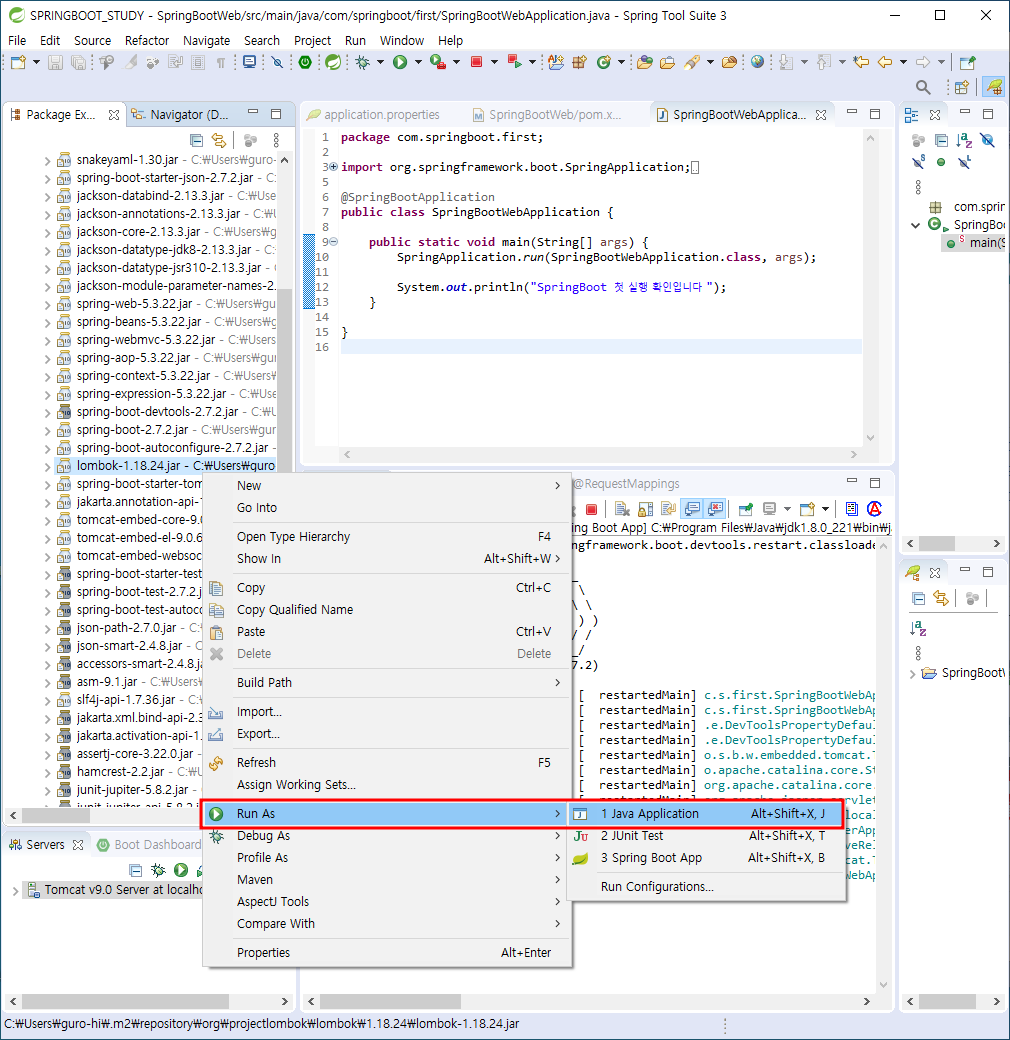Switch to Boot Dashboard tab

click(x=149, y=844)
